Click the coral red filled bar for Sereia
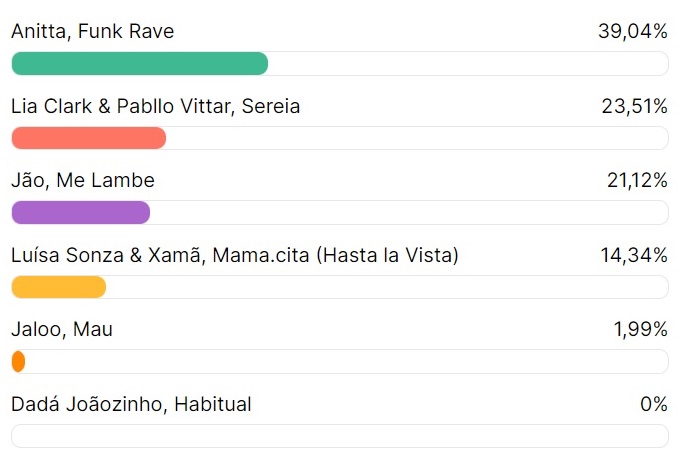 point(88,138)
